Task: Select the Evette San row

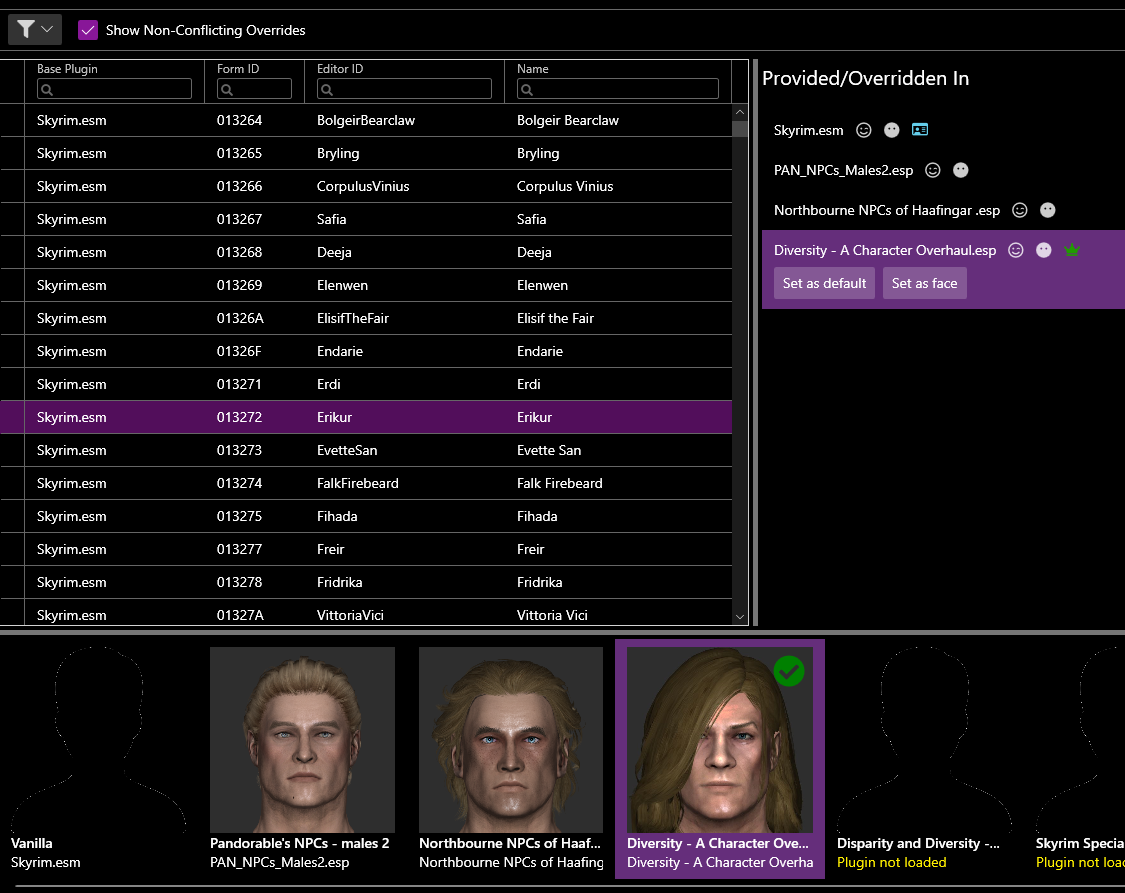Action: pos(366,450)
